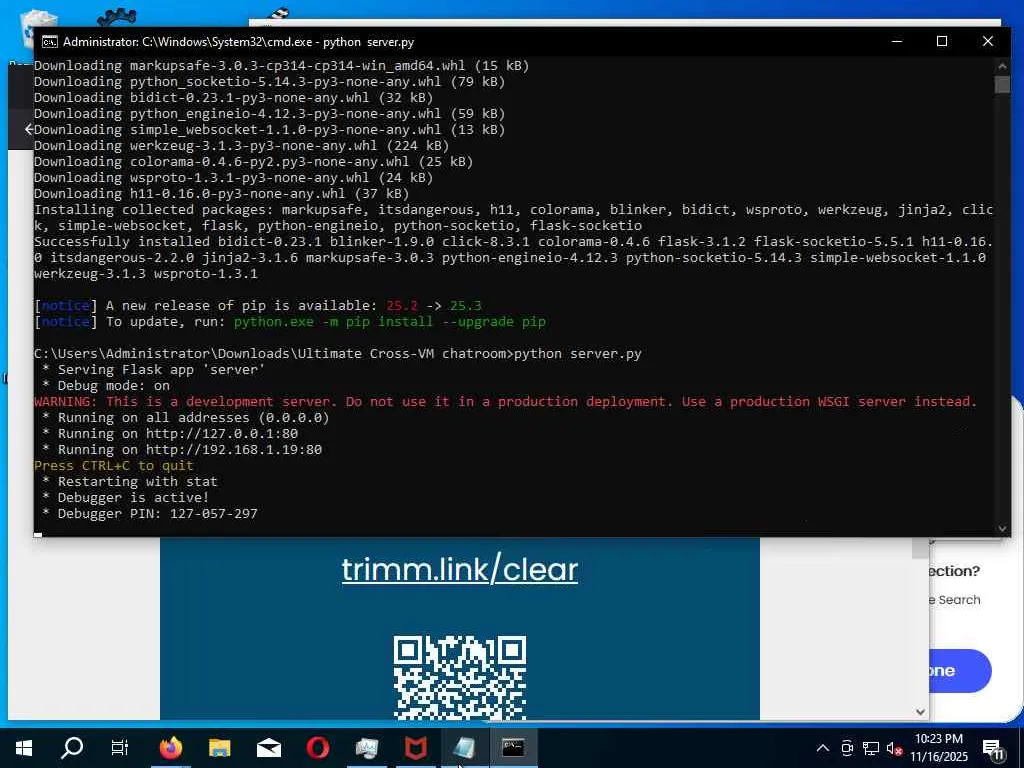Screen dimensions: 1024x768
Task: Click the cmd scrollbar down arrow
Action: [1002, 528]
